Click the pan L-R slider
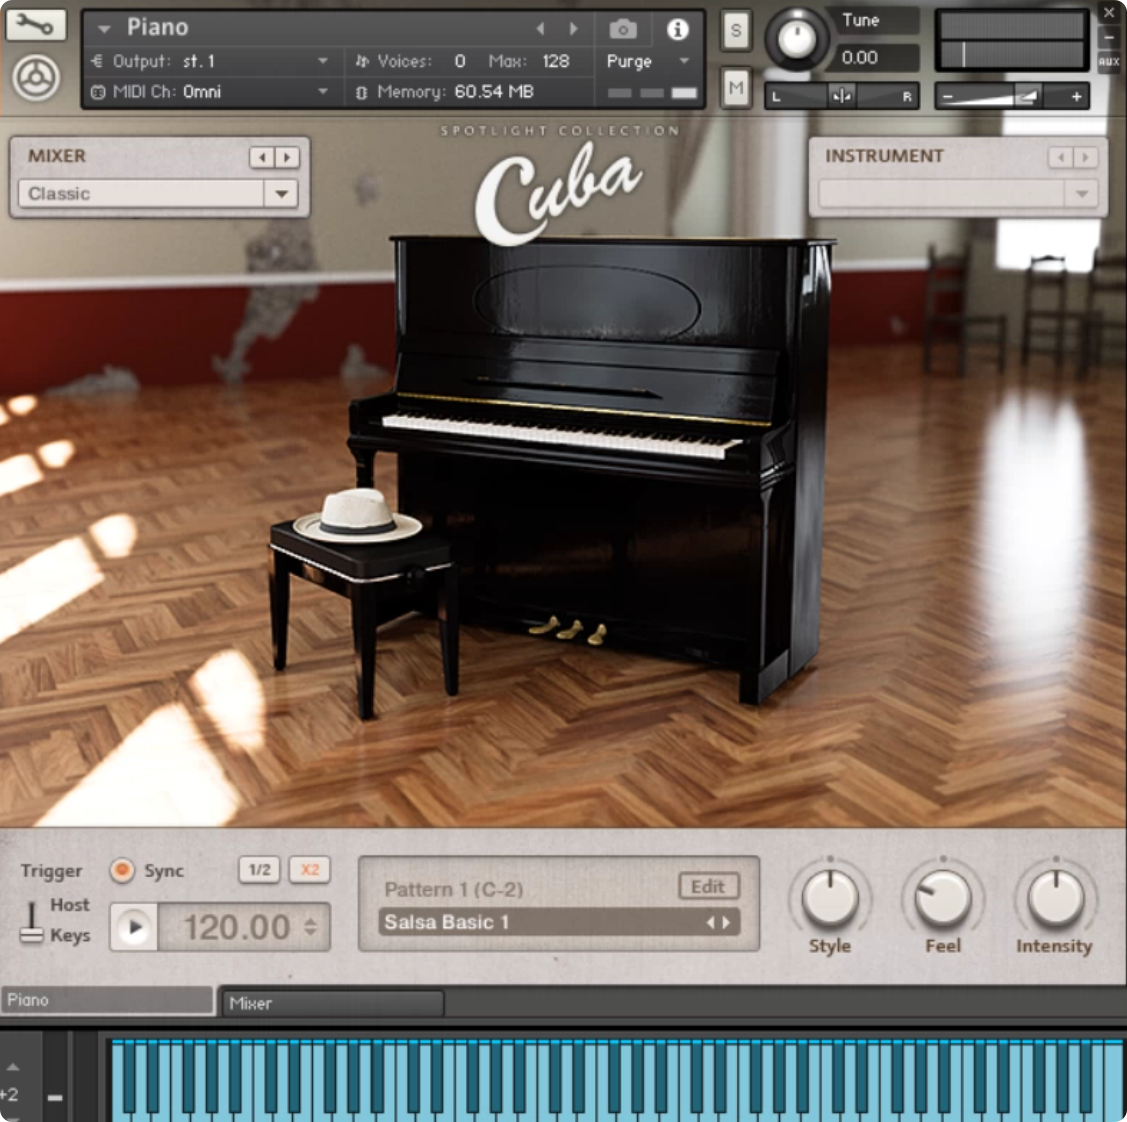The height and width of the screenshot is (1122, 1127). 842,96
